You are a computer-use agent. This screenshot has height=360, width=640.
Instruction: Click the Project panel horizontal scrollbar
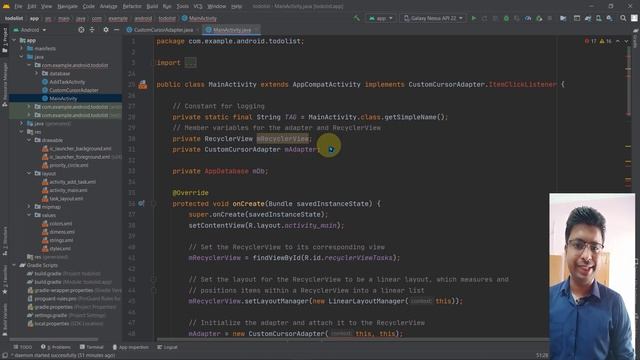click(x=54, y=339)
